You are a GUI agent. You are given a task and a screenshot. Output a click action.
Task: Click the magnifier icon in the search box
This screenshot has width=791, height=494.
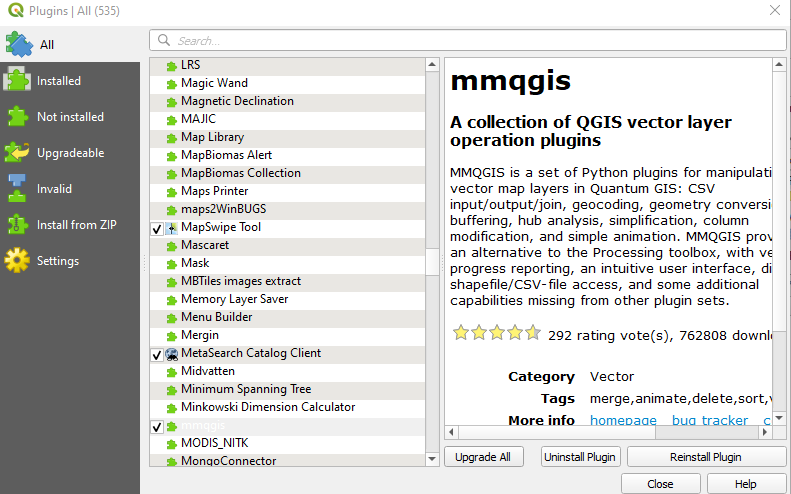coord(163,40)
